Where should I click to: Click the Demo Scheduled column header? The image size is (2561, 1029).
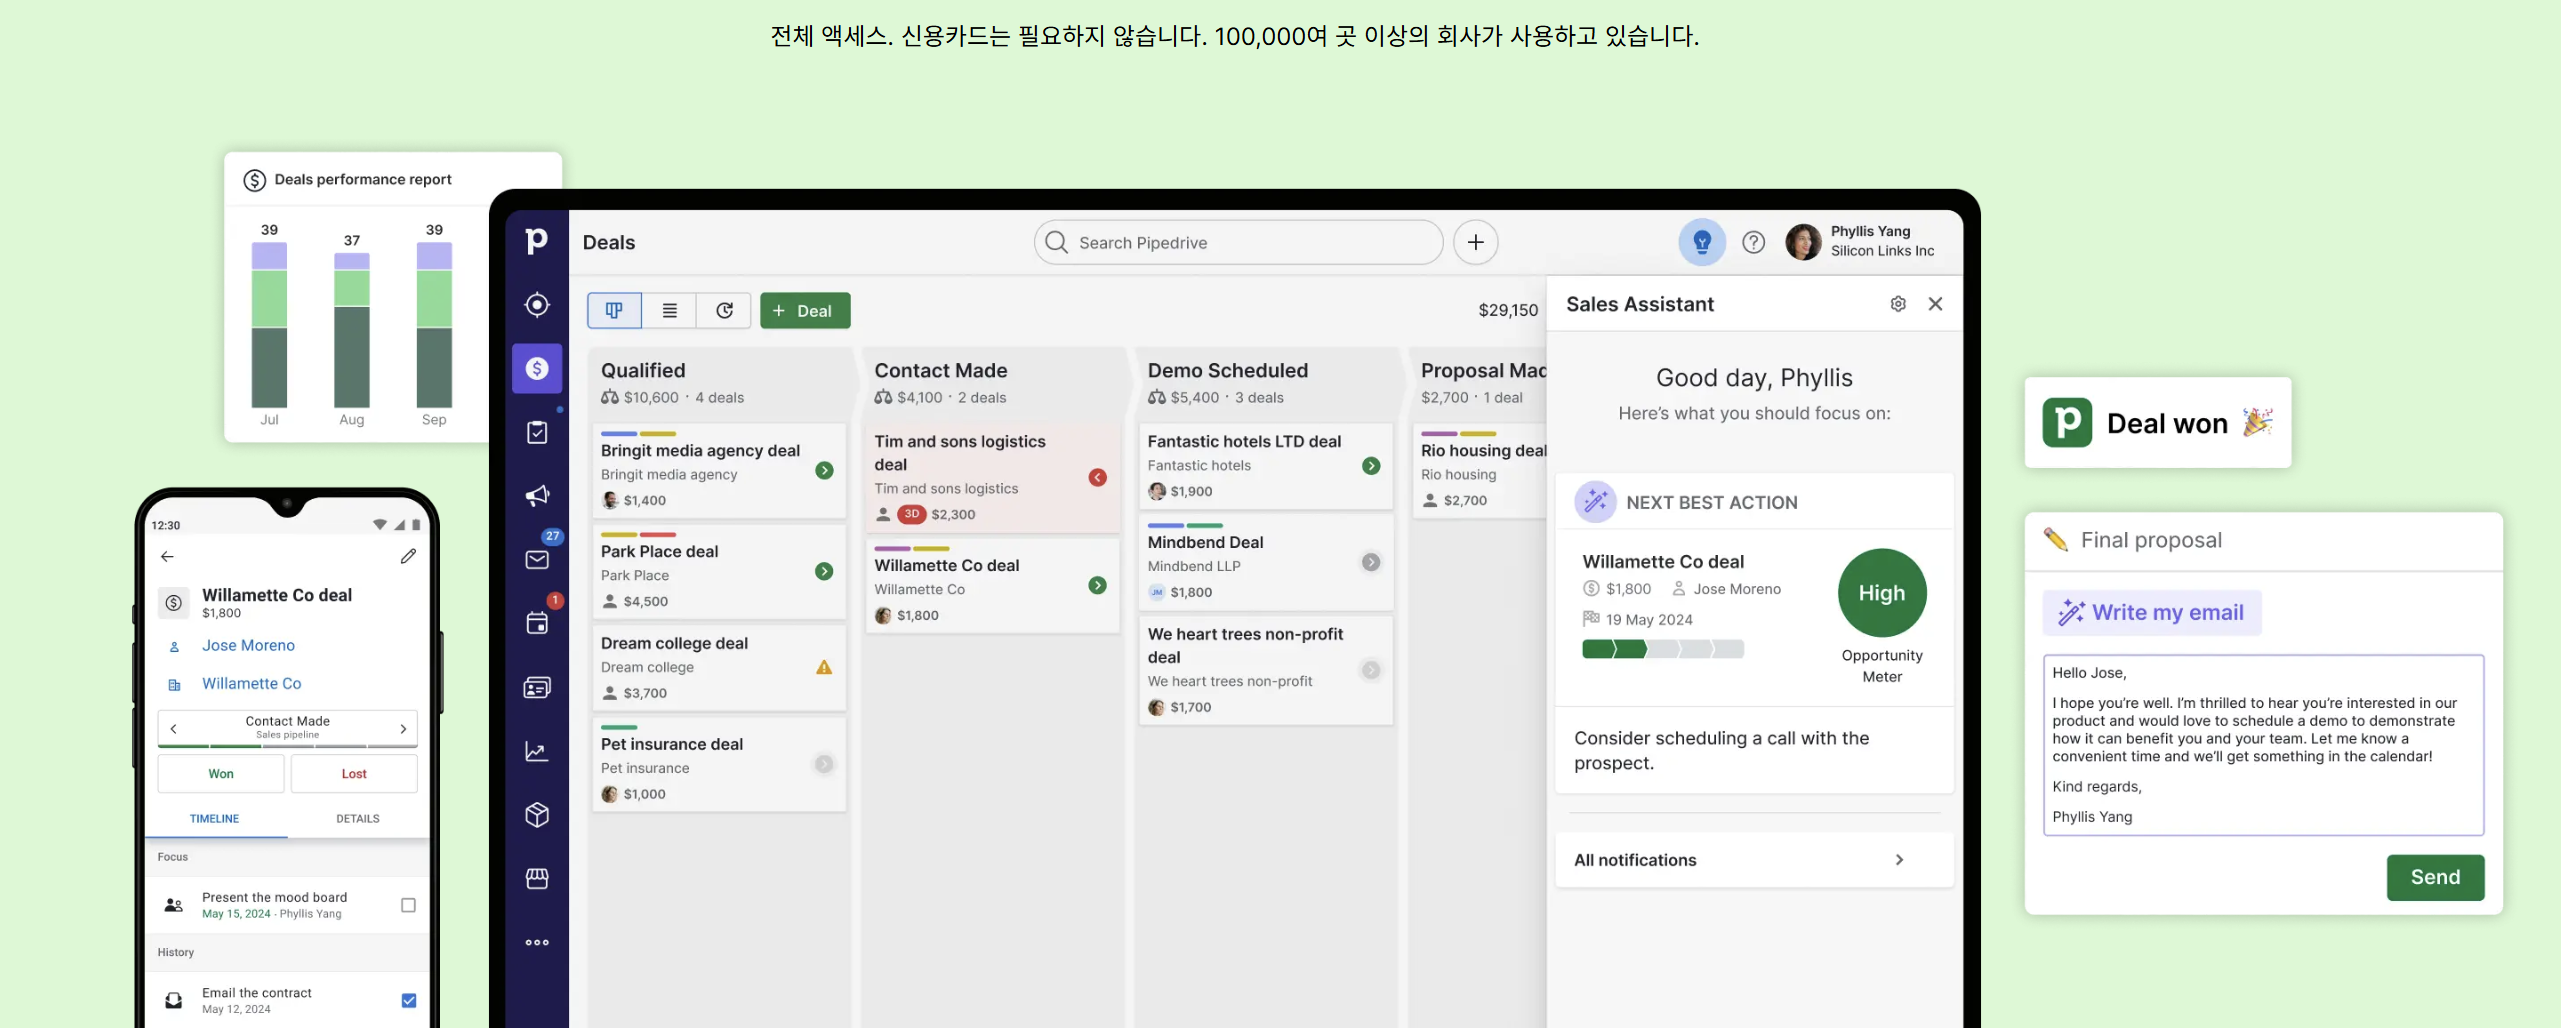click(1266, 382)
